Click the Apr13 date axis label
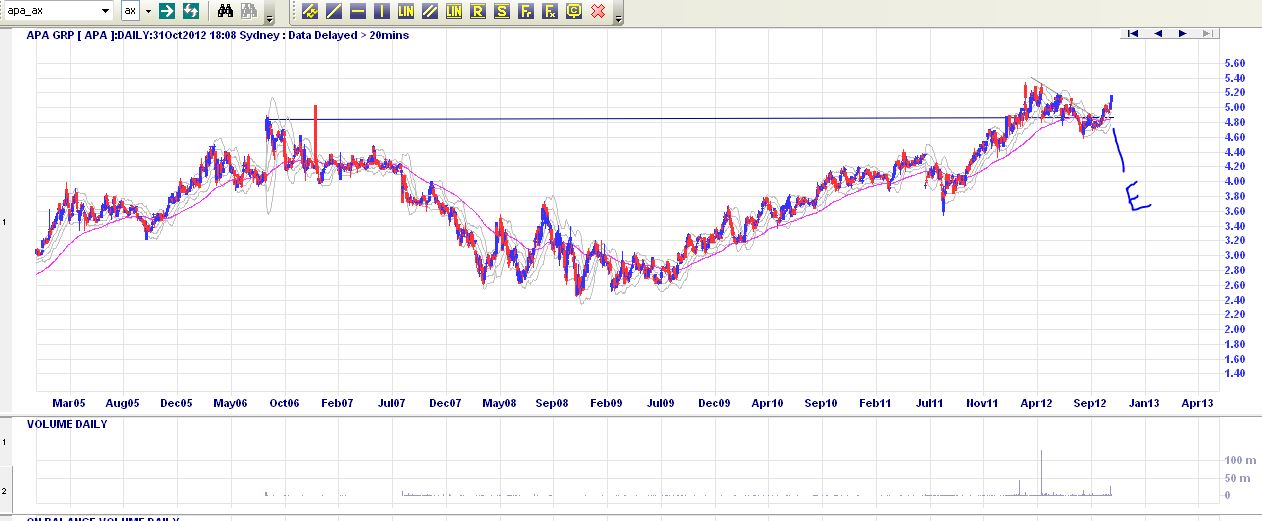Screen dimensions: 1262x521 pyautogui.click(x=1197, y=403)
